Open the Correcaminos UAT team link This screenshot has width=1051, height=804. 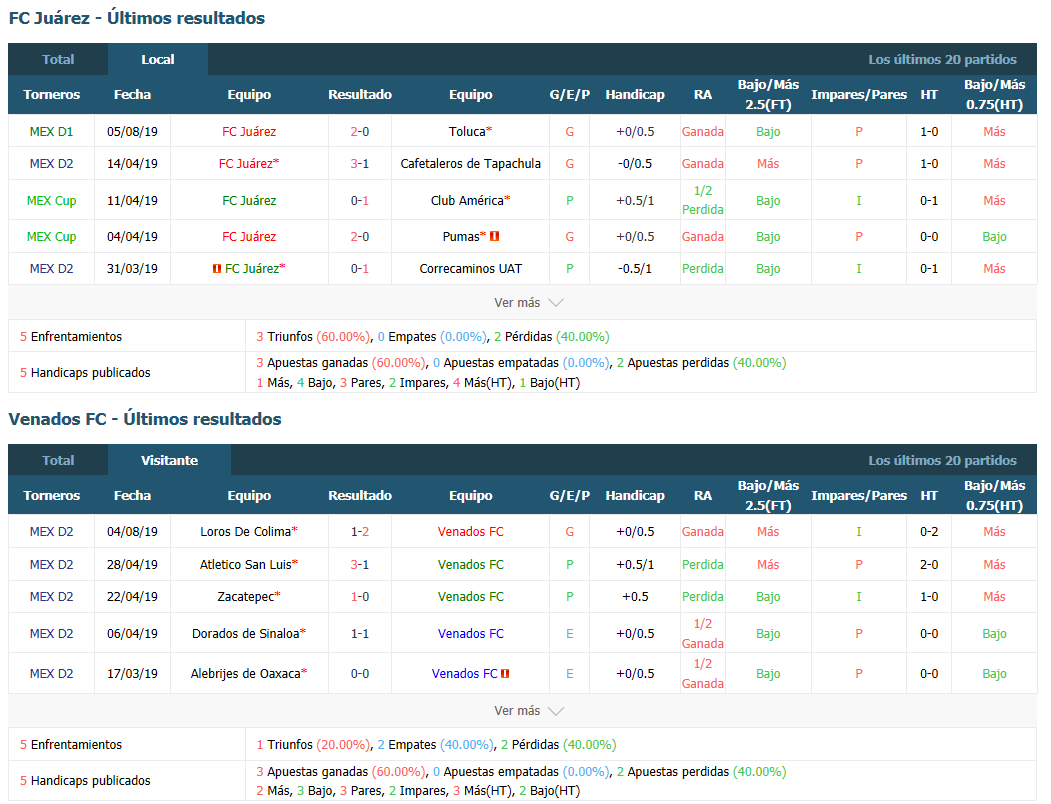[471, 268]
